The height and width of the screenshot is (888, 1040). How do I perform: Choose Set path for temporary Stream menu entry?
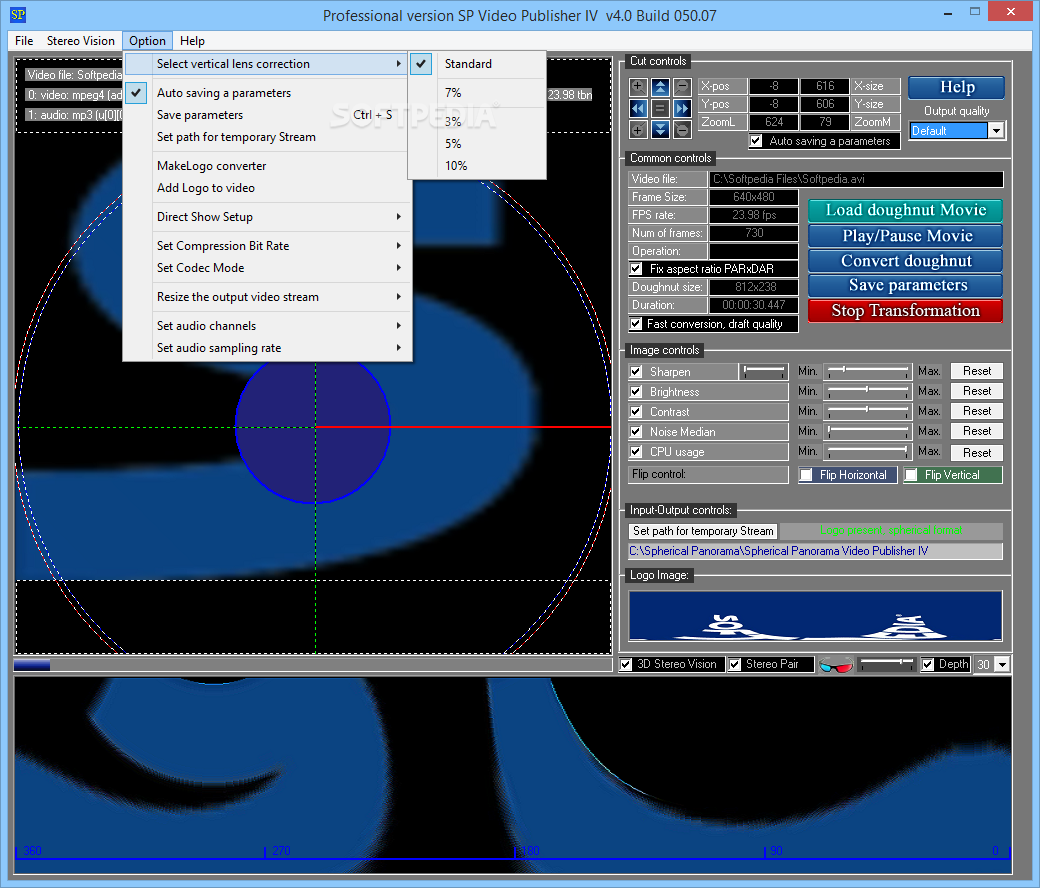(x=267, y=137)
